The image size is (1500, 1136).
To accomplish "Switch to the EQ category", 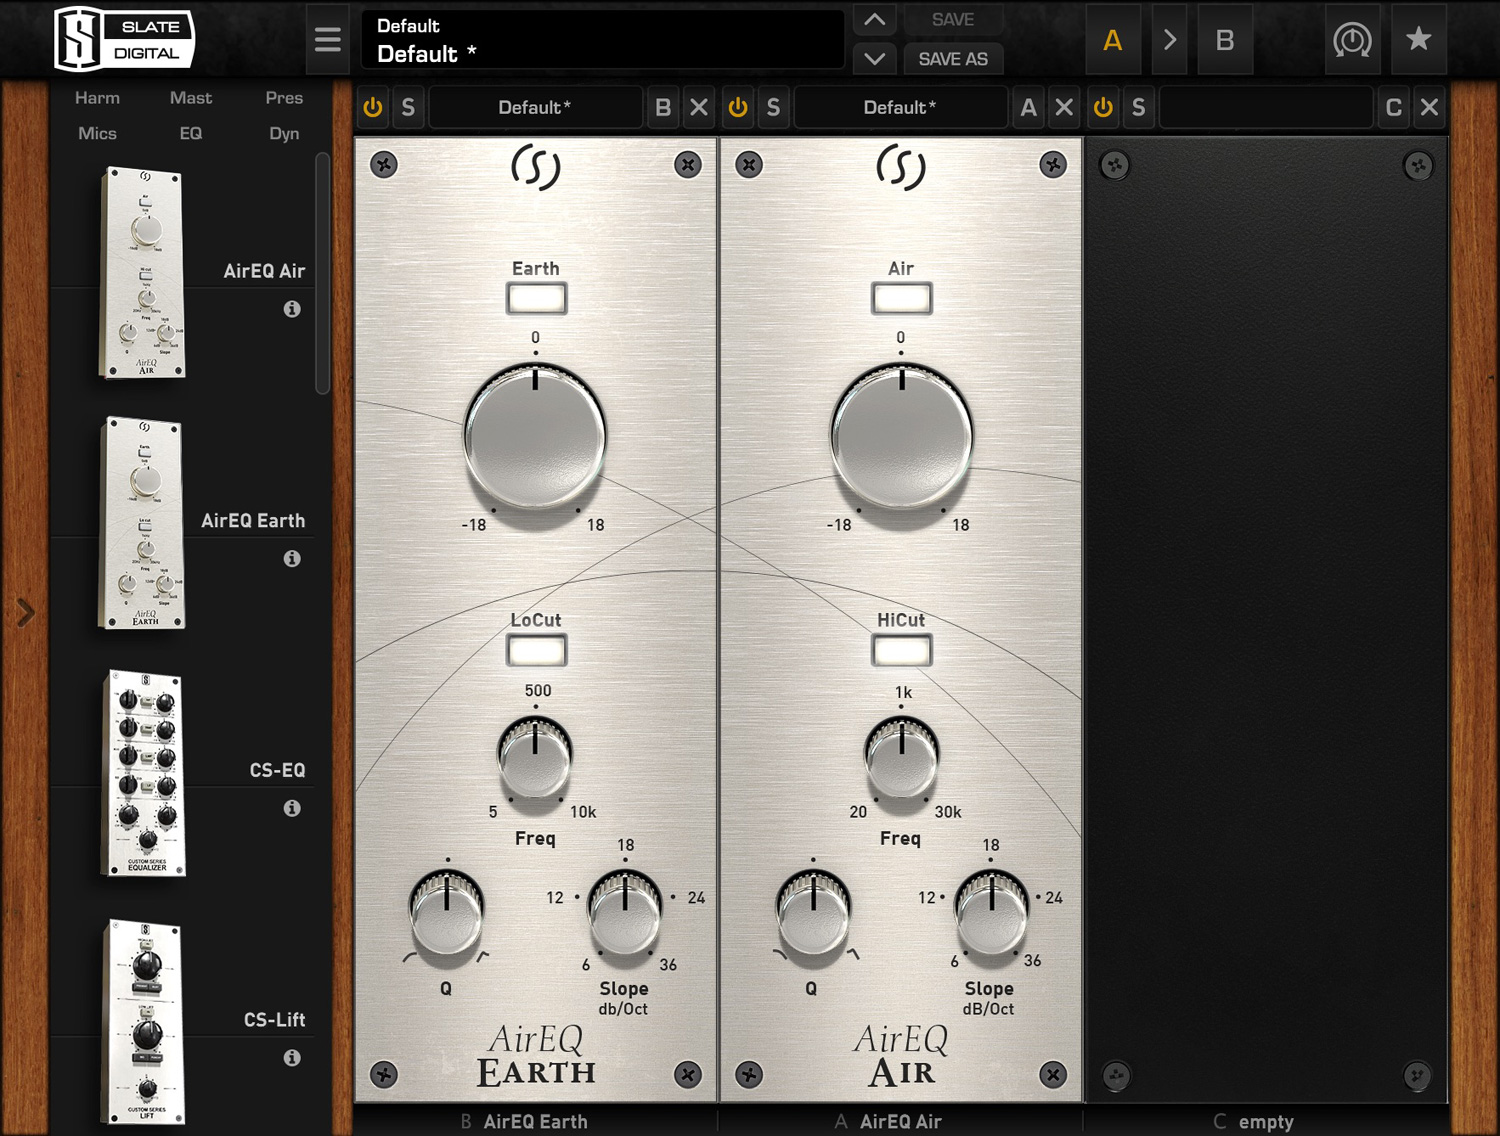I will [192, 133].
